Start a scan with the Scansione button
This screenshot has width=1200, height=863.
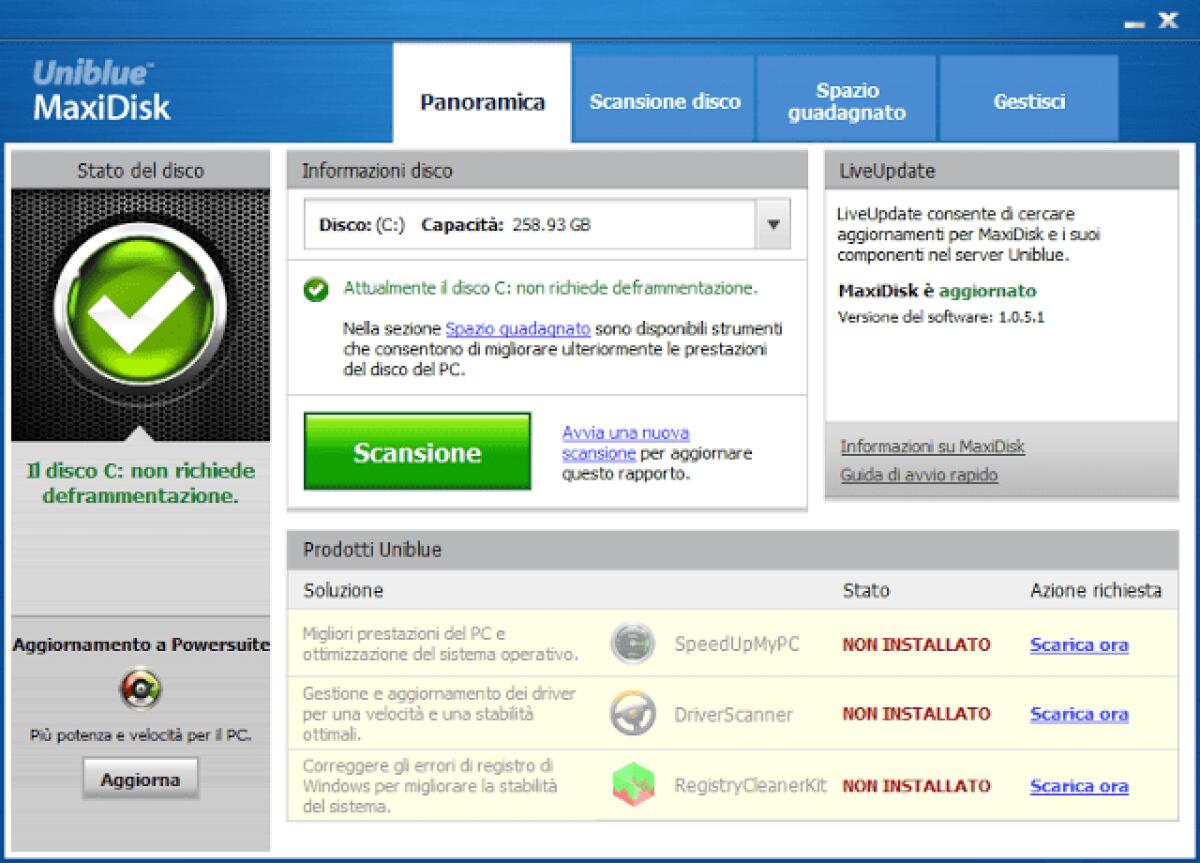(415, 453)
